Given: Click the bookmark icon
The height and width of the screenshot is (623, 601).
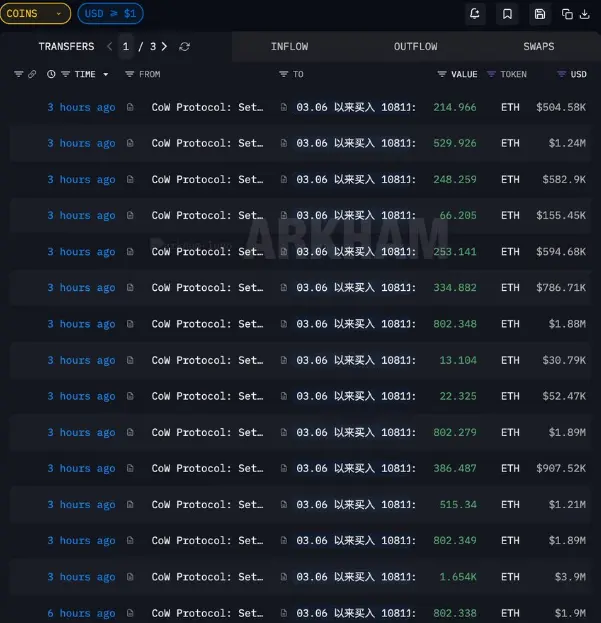Looking at the screenshot, I should click(507, 14).
